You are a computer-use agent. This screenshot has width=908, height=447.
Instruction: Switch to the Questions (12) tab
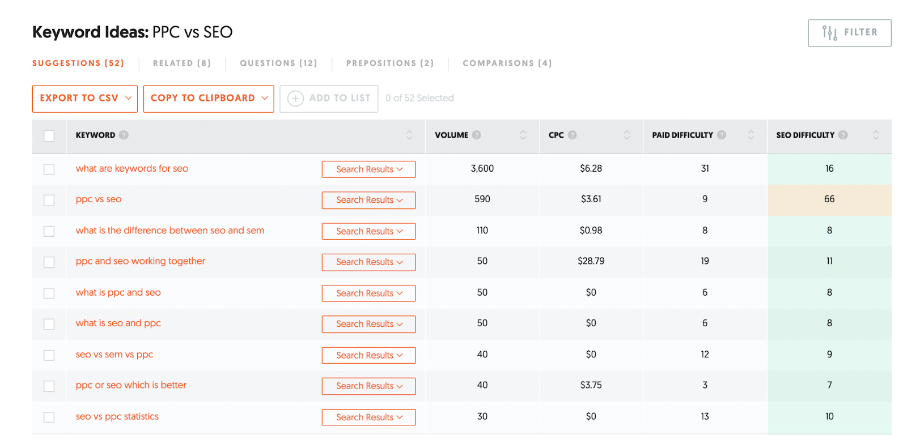(278, 63)
